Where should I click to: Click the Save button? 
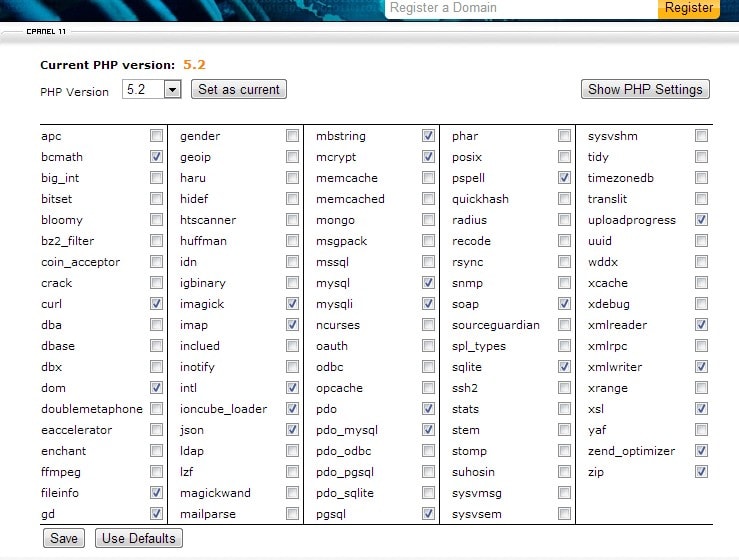pos(64,538)
